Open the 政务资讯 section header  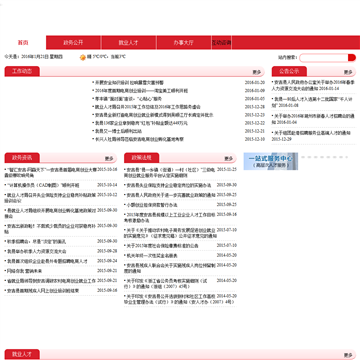[x=22, y=158]
